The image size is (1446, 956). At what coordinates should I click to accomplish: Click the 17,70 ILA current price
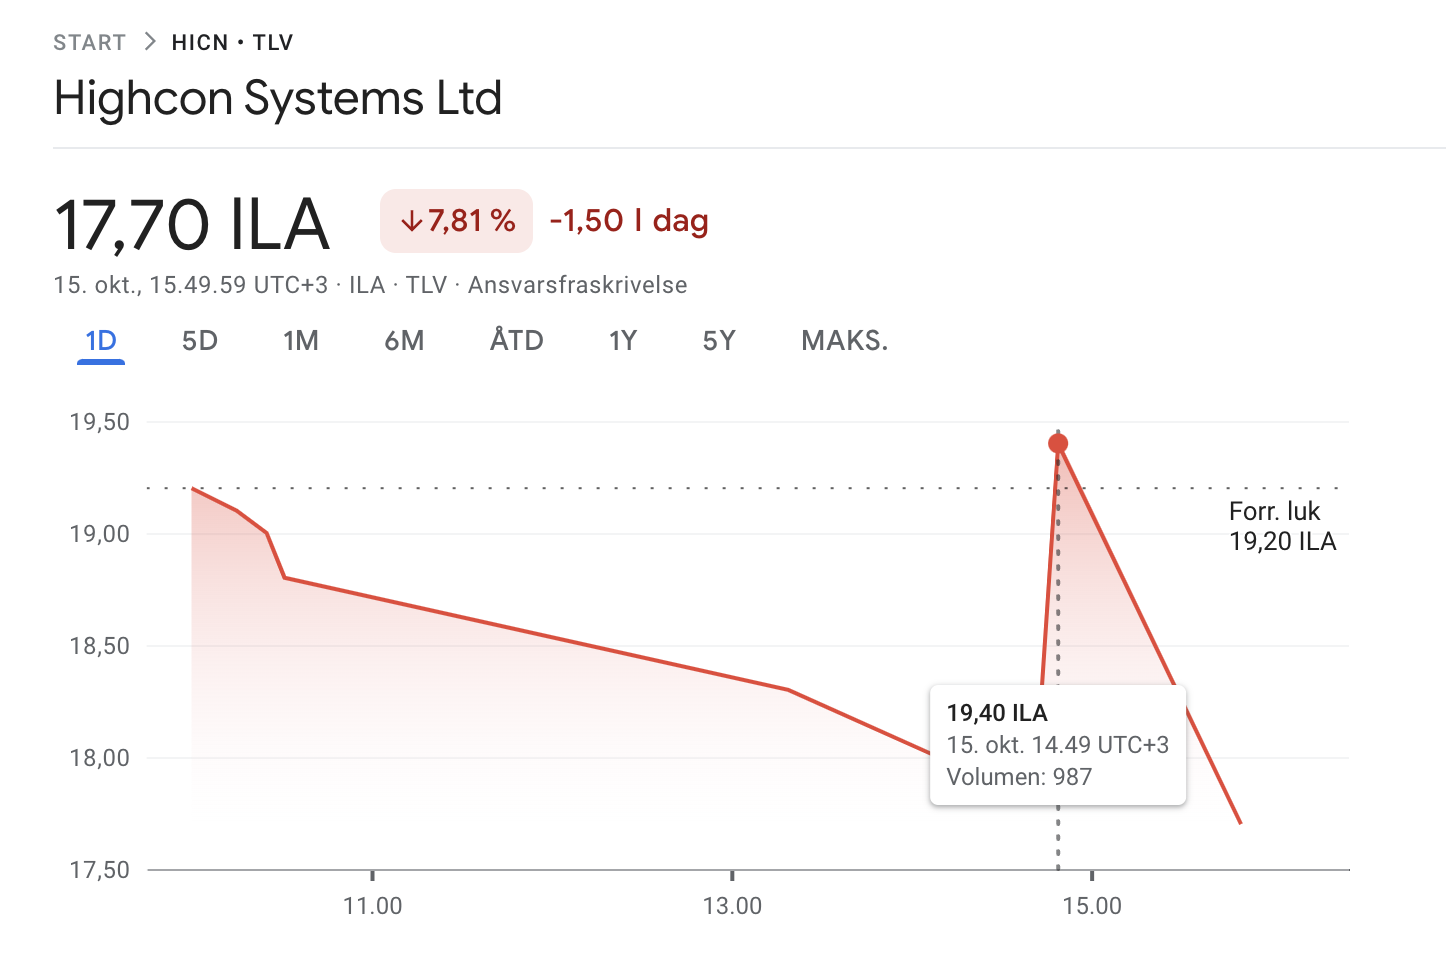point(192,224)
